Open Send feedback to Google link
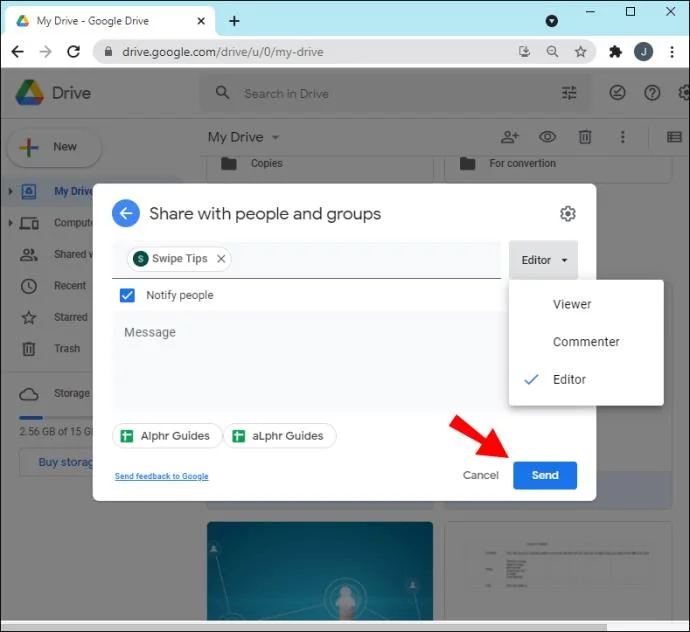Screen dimensions: 690x632 161,476
